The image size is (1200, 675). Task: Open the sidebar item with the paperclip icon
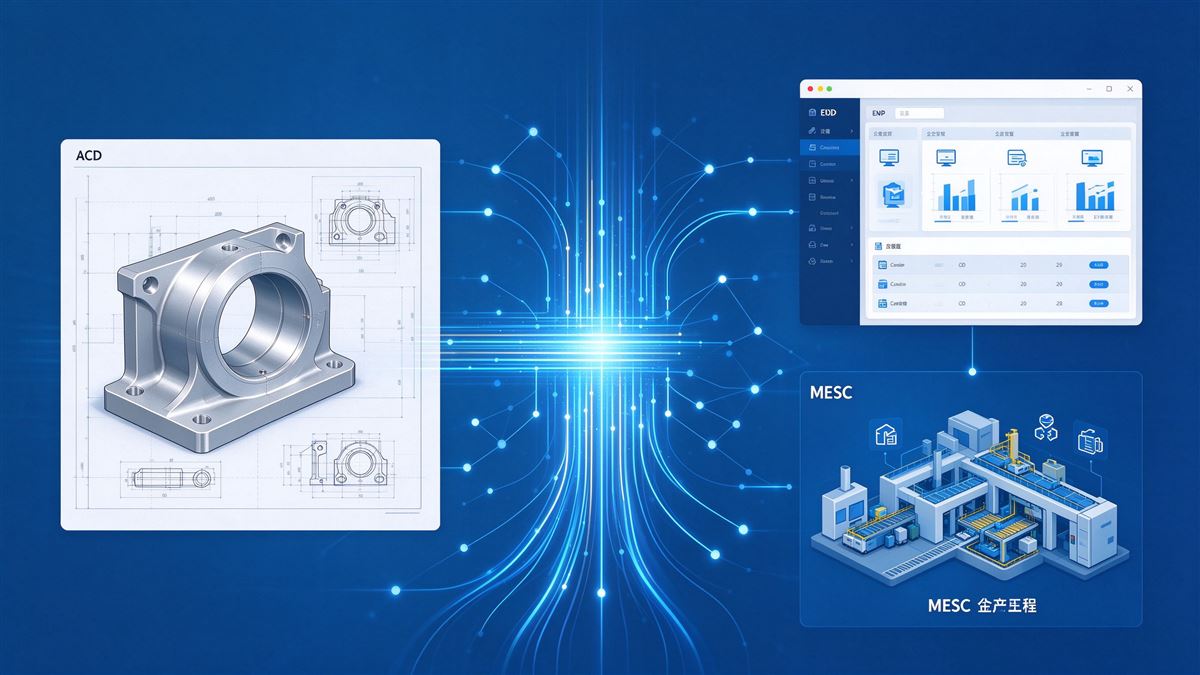click(x=830, y=131)
